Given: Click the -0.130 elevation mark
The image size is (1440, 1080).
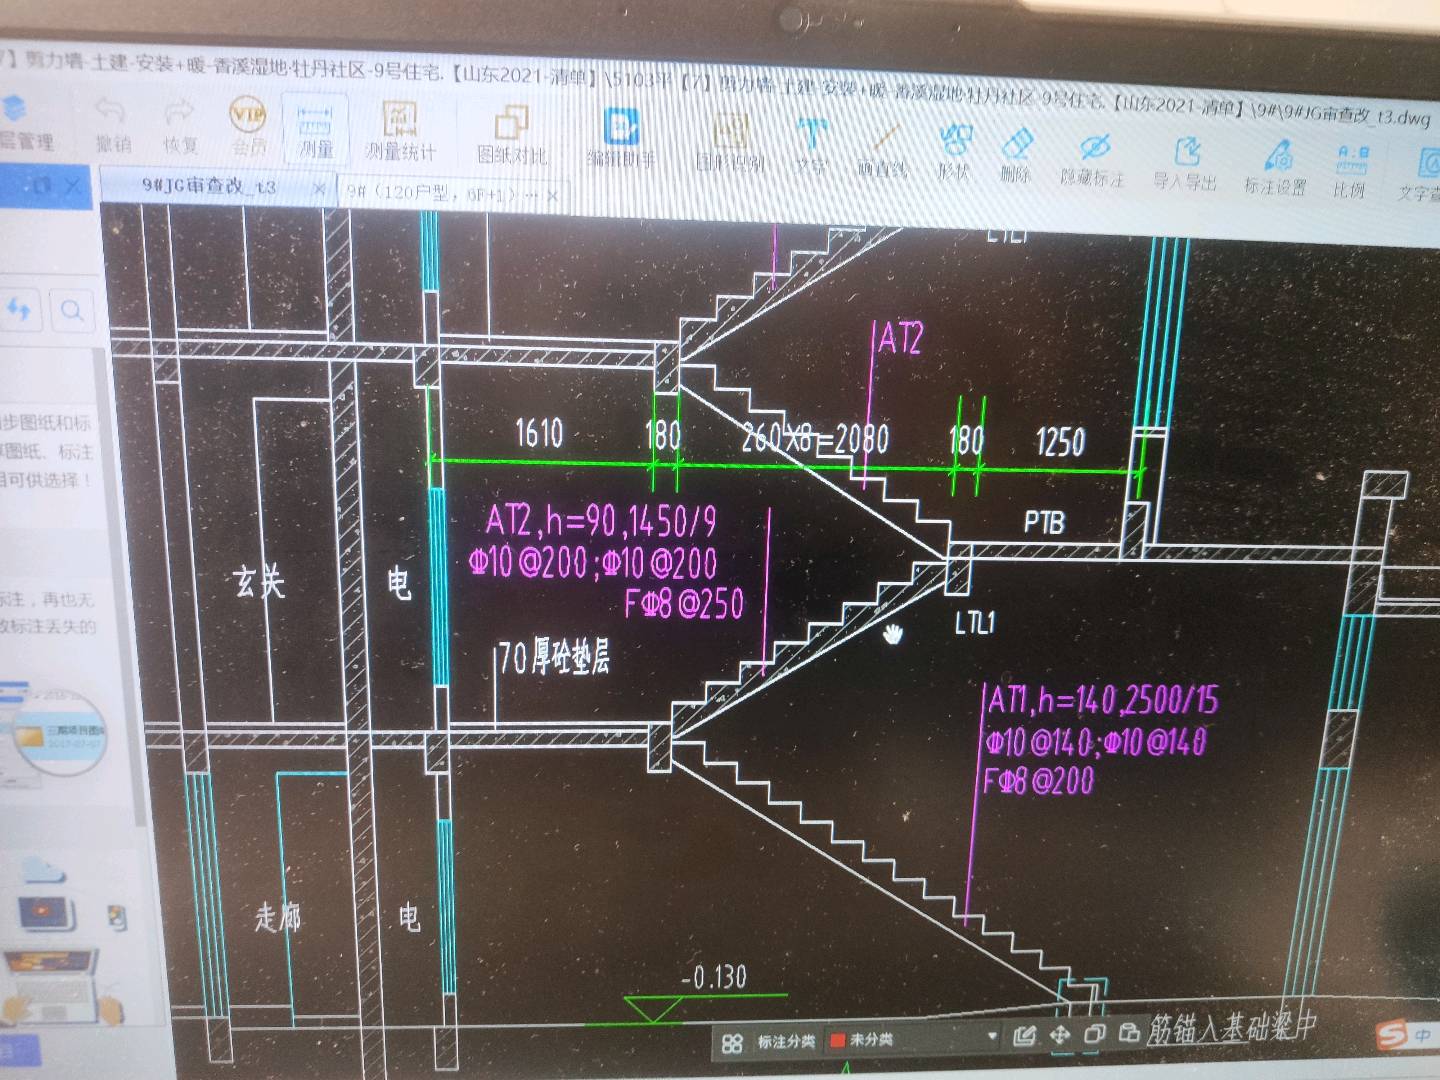Looking at the screenshot, I should coord(714,977).
